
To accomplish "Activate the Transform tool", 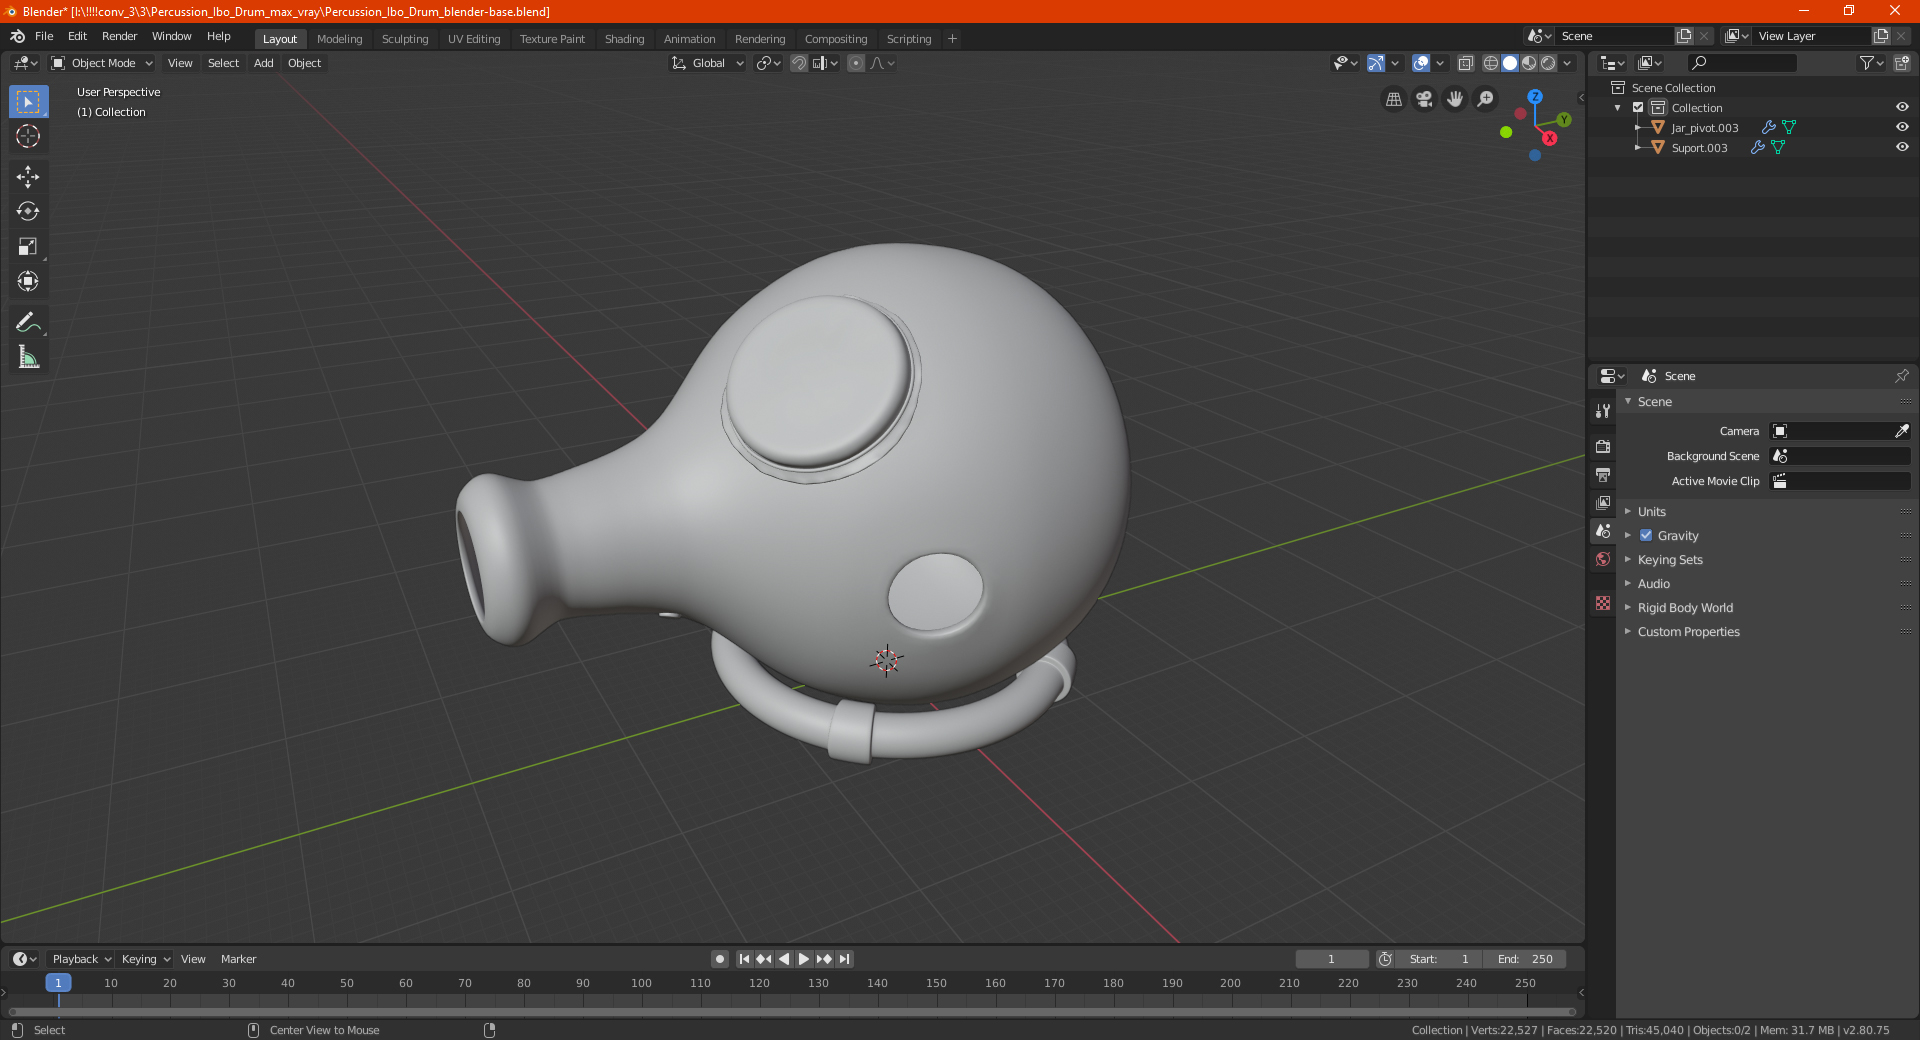I will 28,282.
